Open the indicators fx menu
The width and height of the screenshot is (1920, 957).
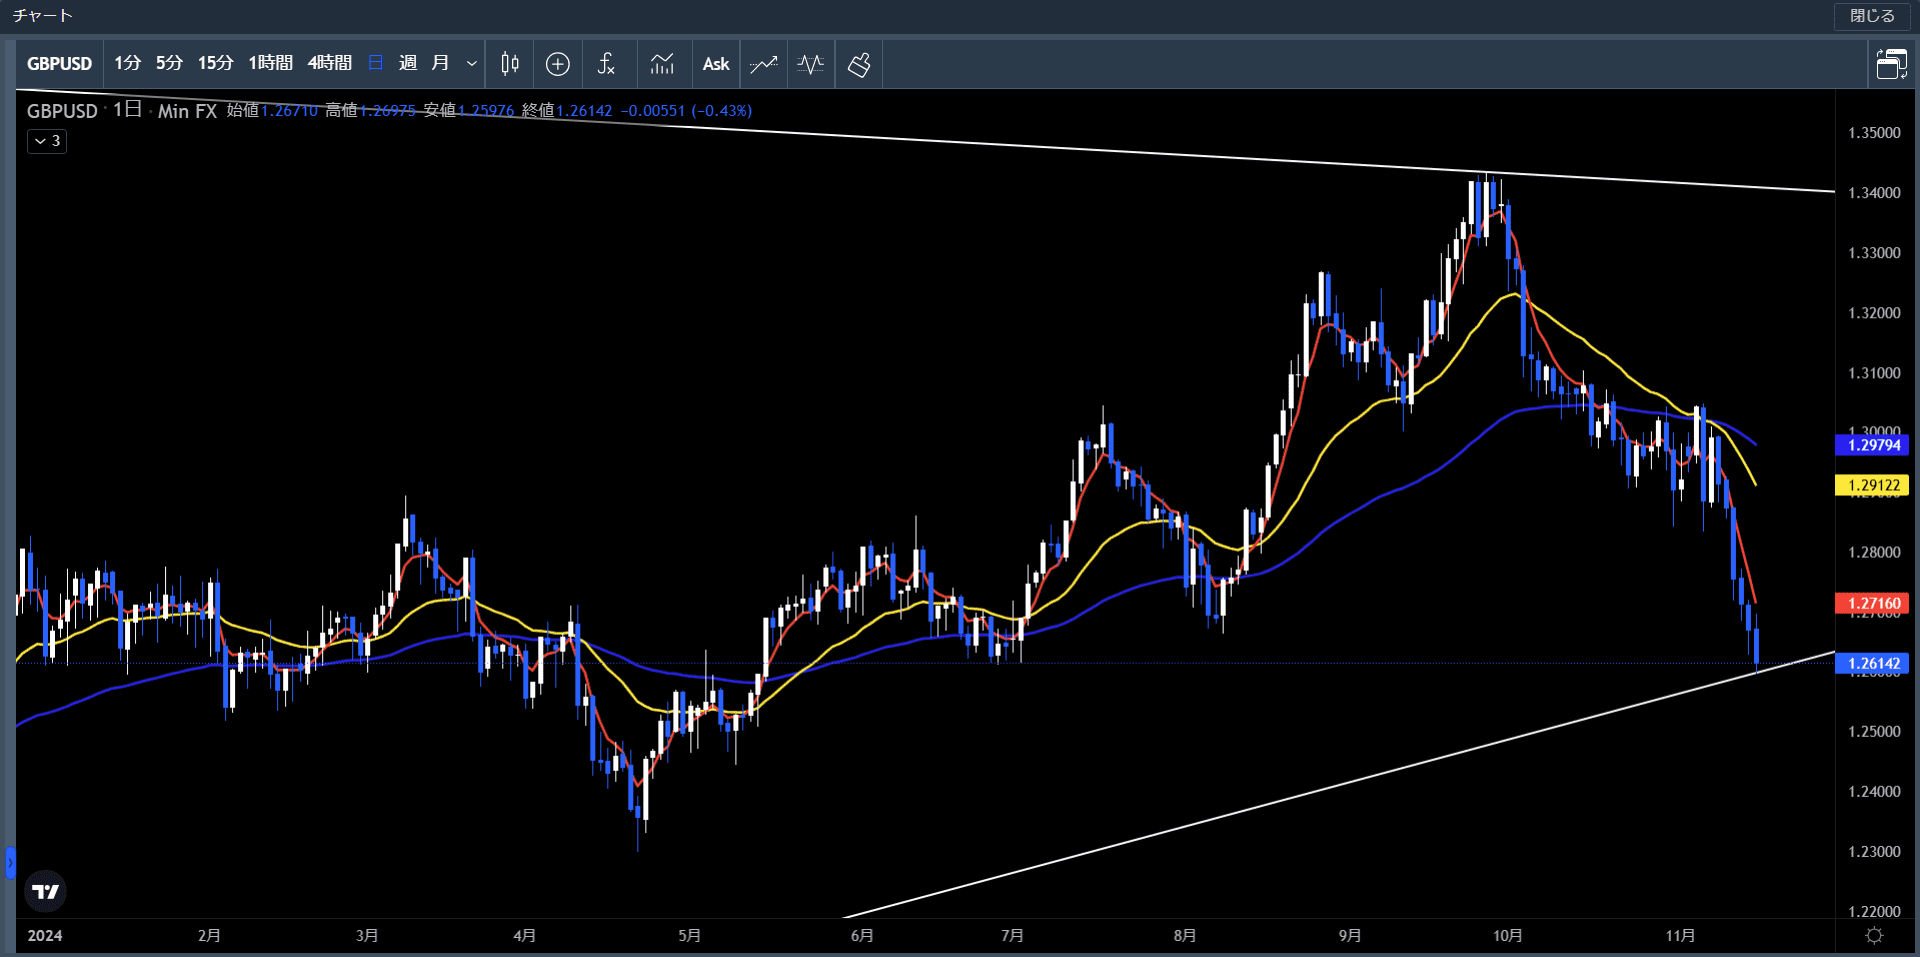606,64
